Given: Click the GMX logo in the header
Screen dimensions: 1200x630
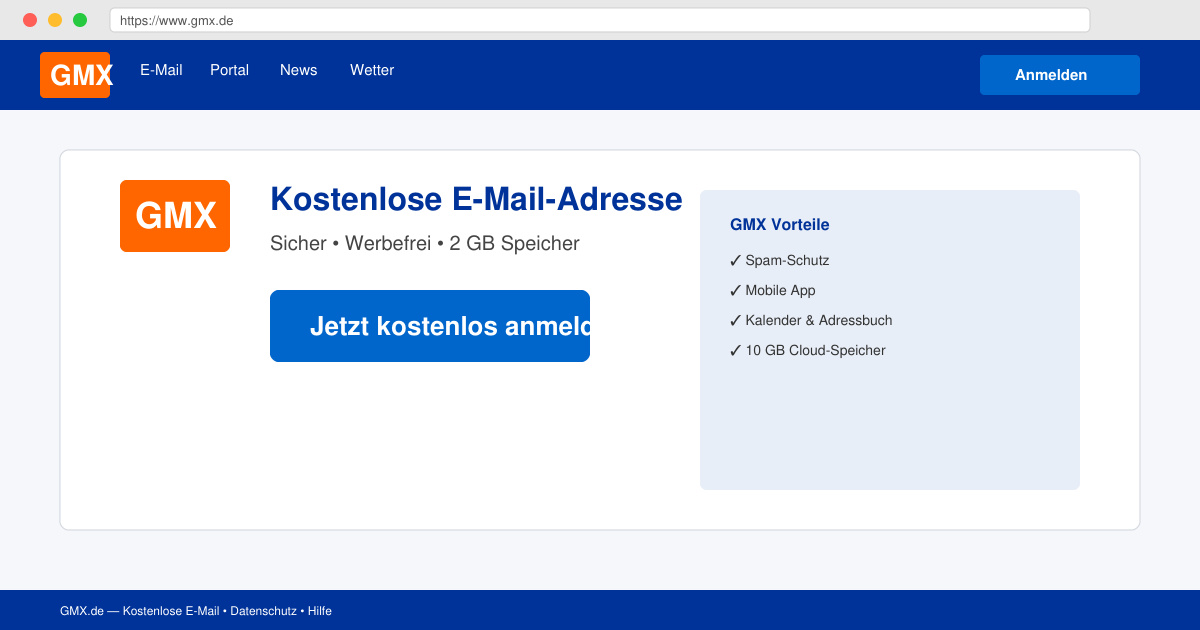Looking at the screenshot, I should point(75,75).
